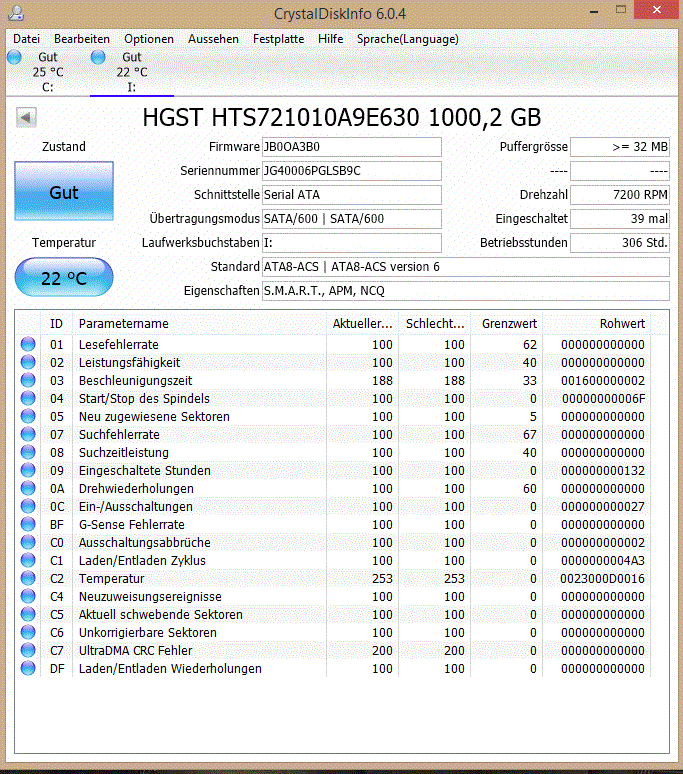
Task: Click the Aktueller... column header
Action: (362, 324)
